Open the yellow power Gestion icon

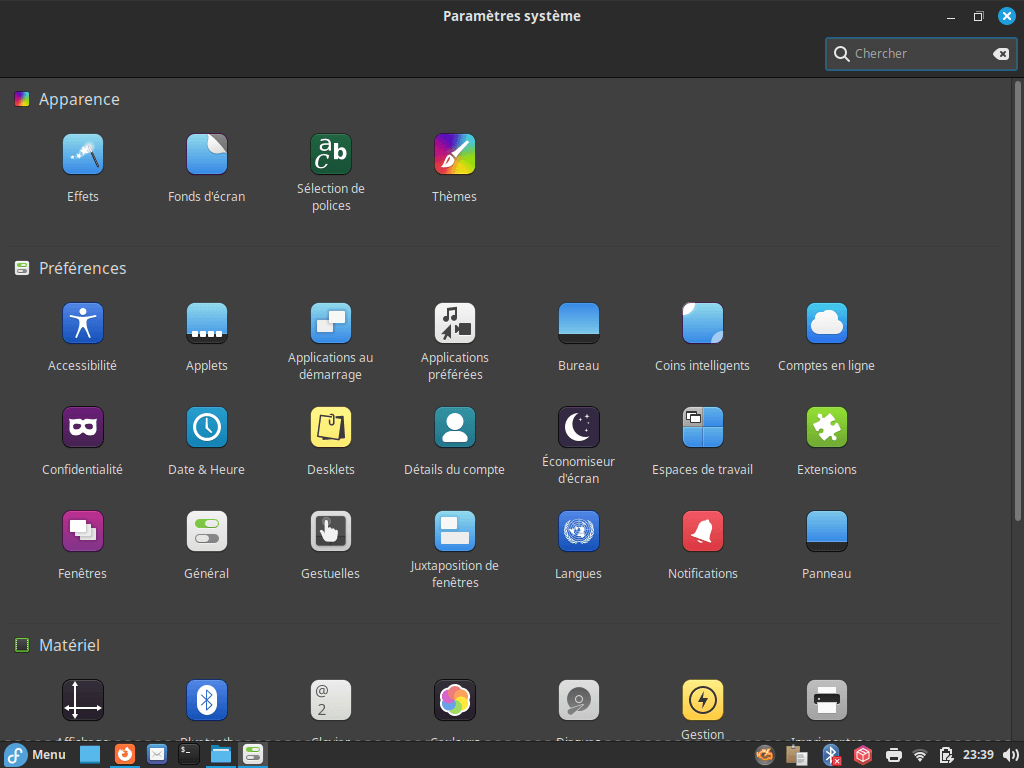point(703,700)
